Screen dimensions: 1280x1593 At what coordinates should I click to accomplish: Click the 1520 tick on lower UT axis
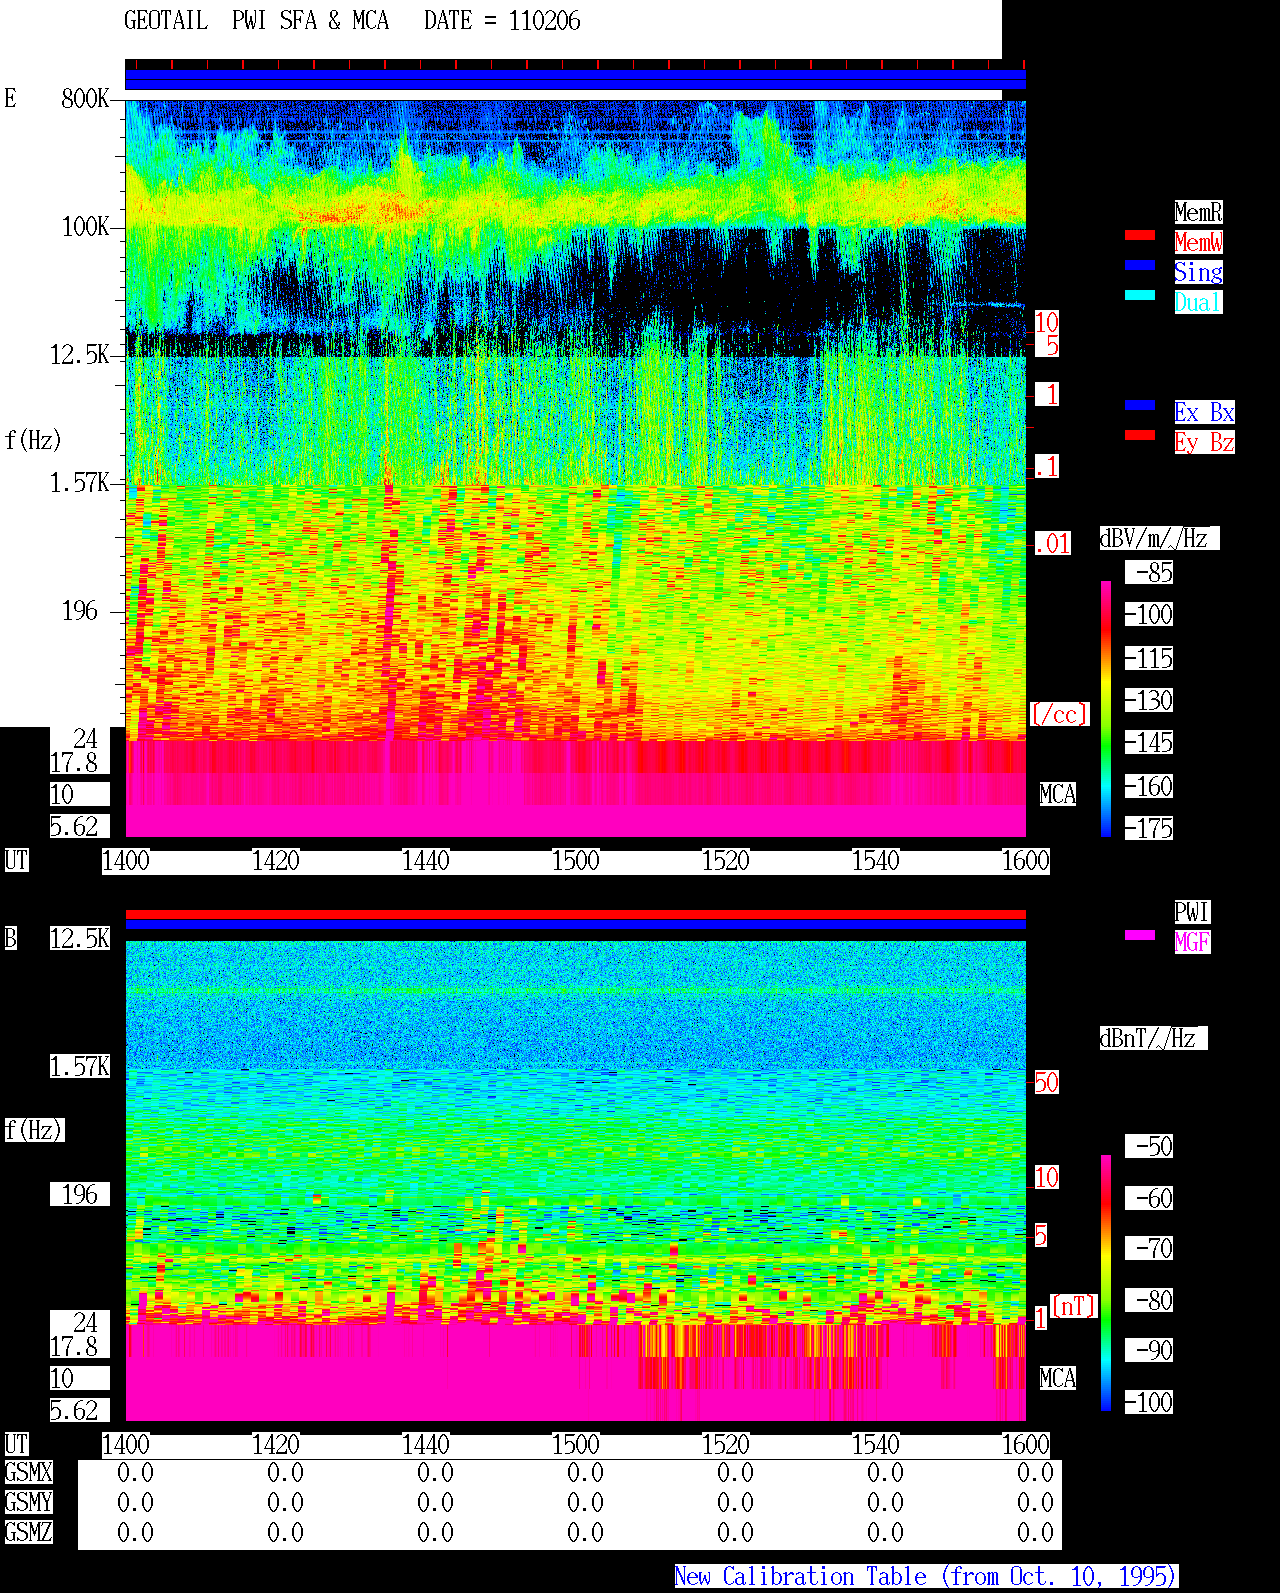(726, 1444)
